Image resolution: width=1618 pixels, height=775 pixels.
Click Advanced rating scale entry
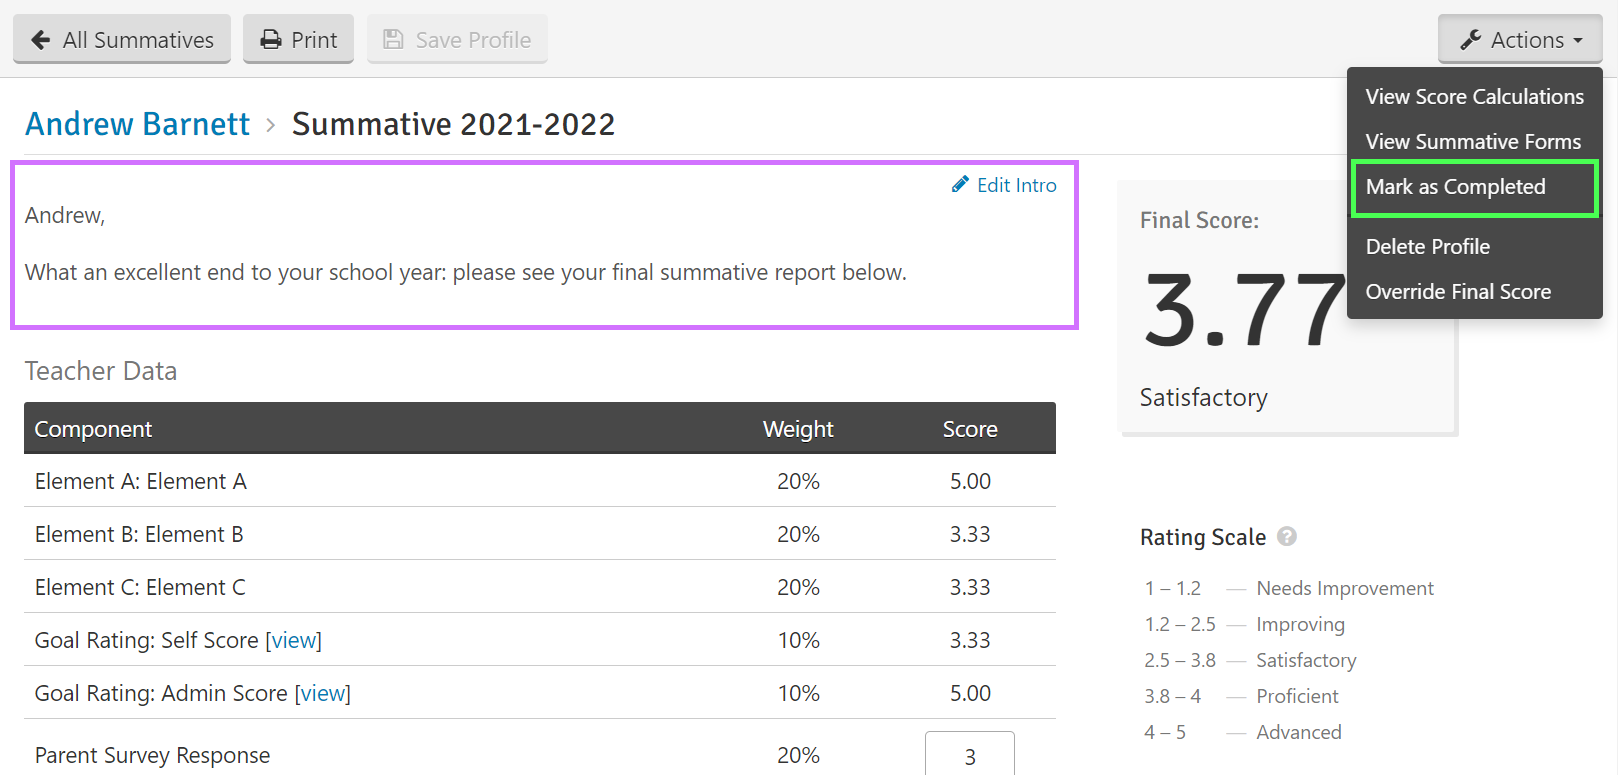(x=1299, y=732)
